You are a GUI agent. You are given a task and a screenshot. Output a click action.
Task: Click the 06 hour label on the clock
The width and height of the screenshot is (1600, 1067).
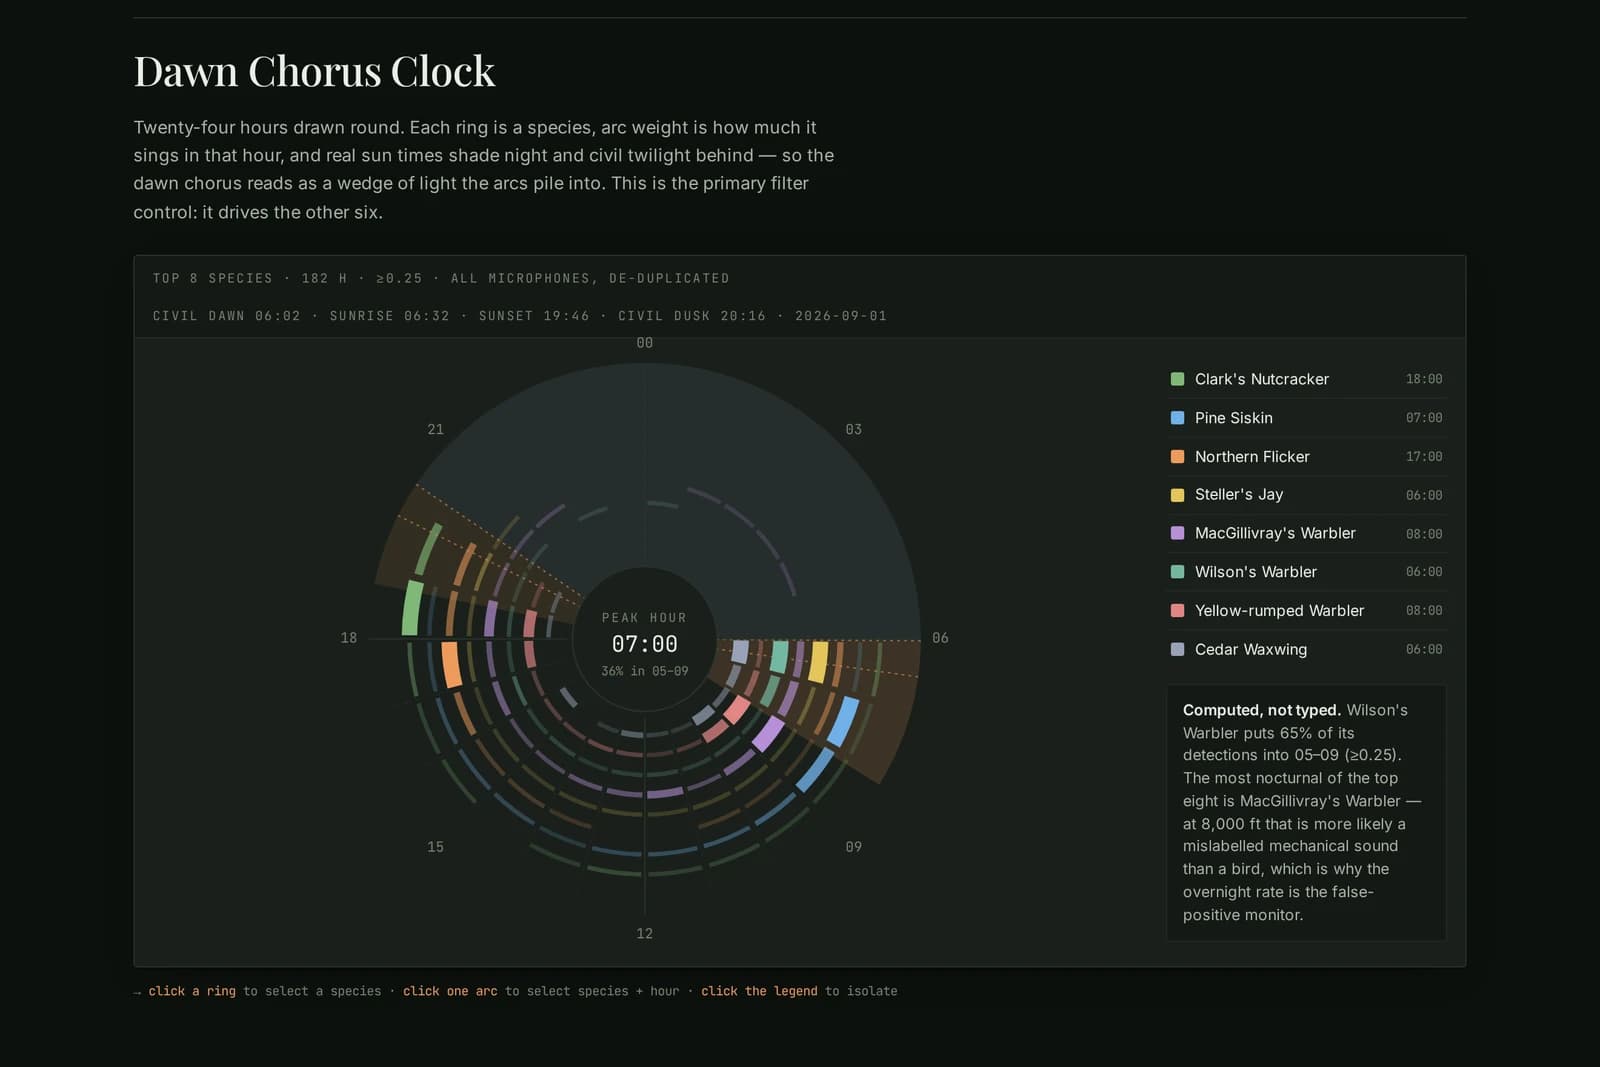(x=940, y=638)
